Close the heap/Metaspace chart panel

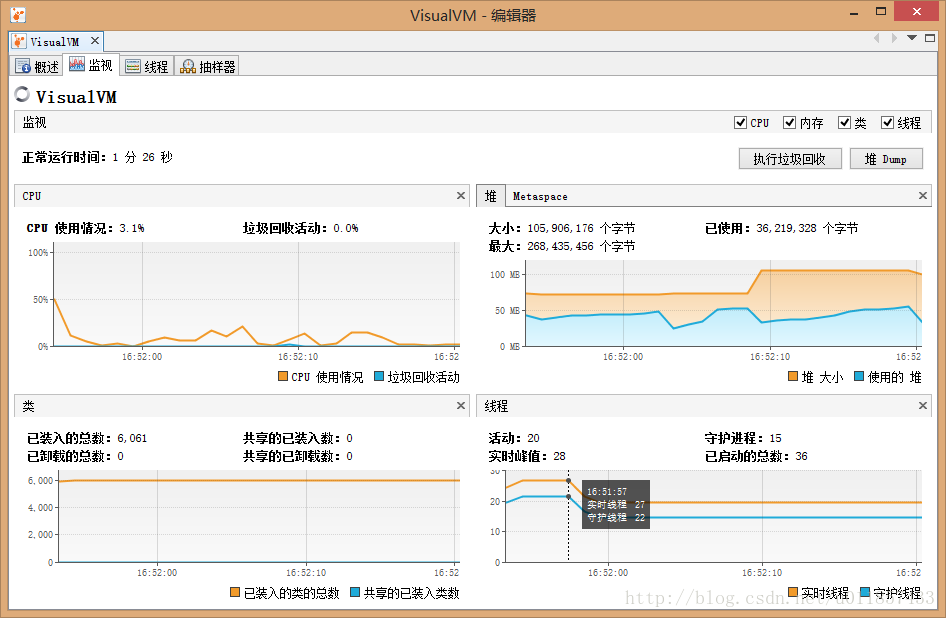922,196
